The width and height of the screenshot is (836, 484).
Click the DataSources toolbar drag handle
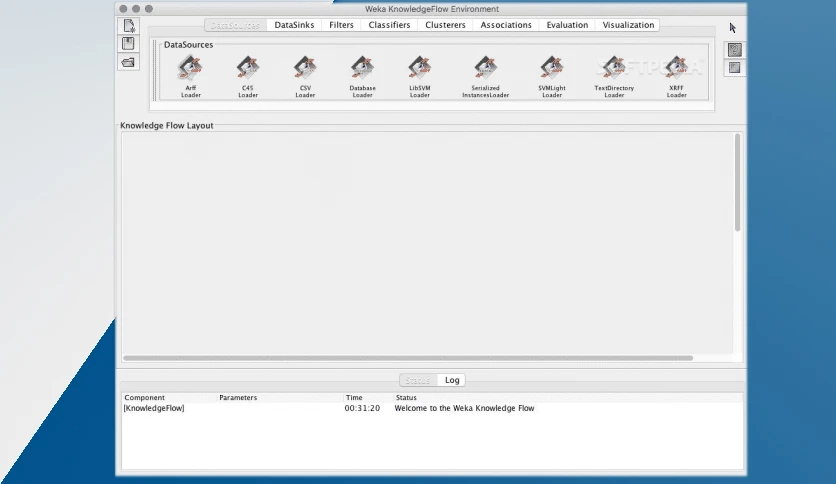(155, 70)
